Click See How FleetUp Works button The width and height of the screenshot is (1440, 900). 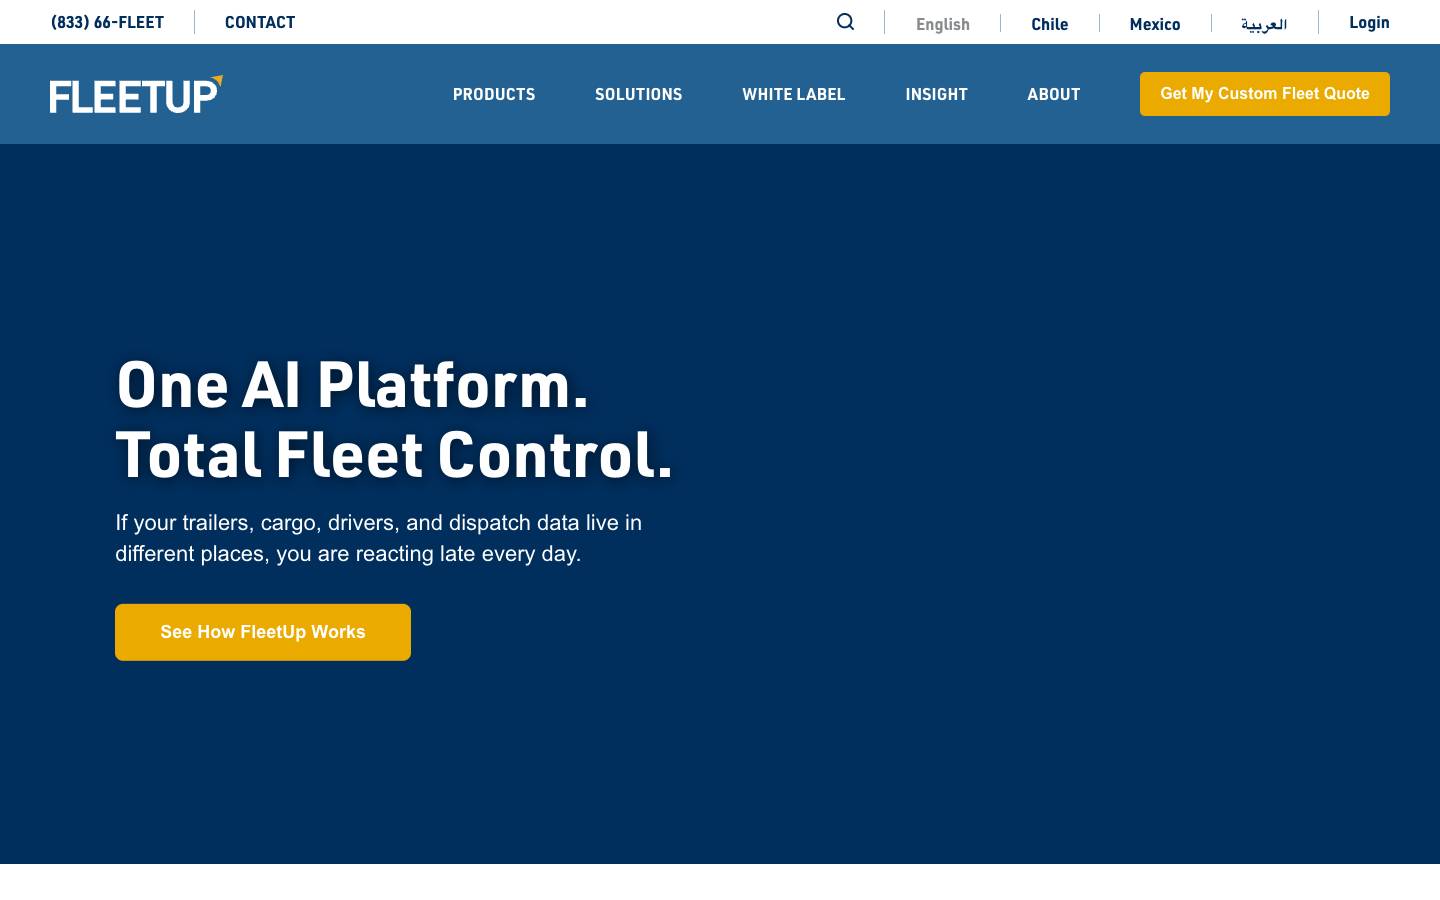tap(263, 632)
